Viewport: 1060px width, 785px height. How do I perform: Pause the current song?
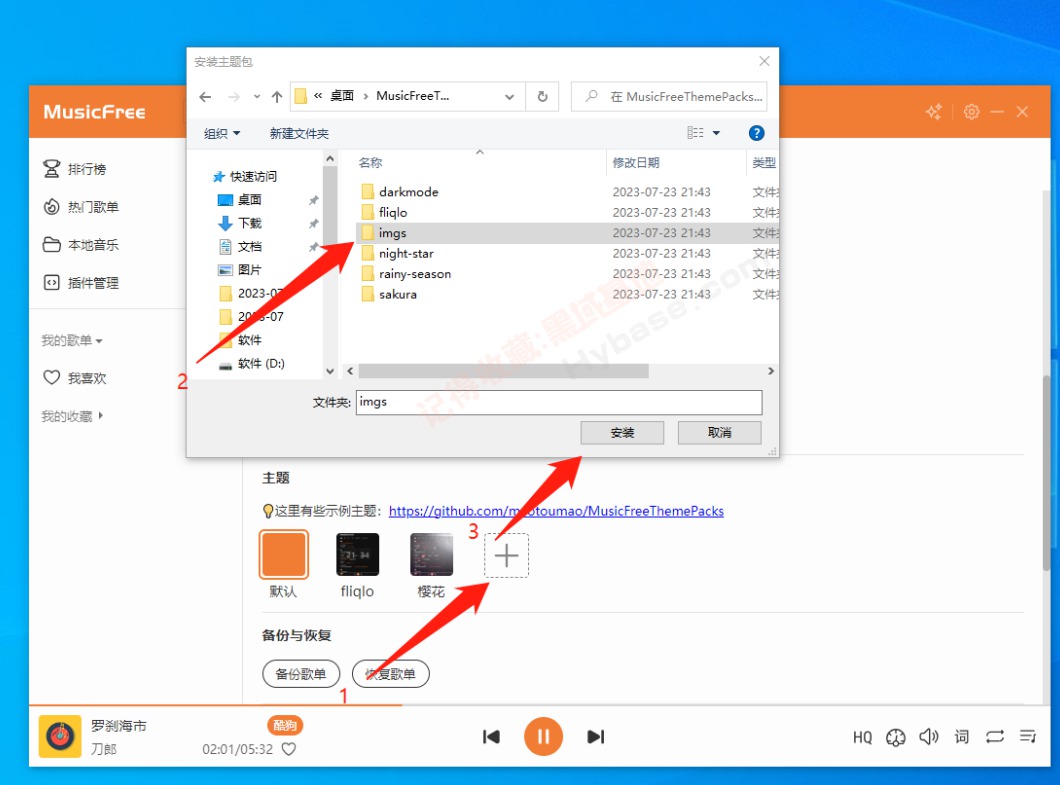[x=543, y=736]
